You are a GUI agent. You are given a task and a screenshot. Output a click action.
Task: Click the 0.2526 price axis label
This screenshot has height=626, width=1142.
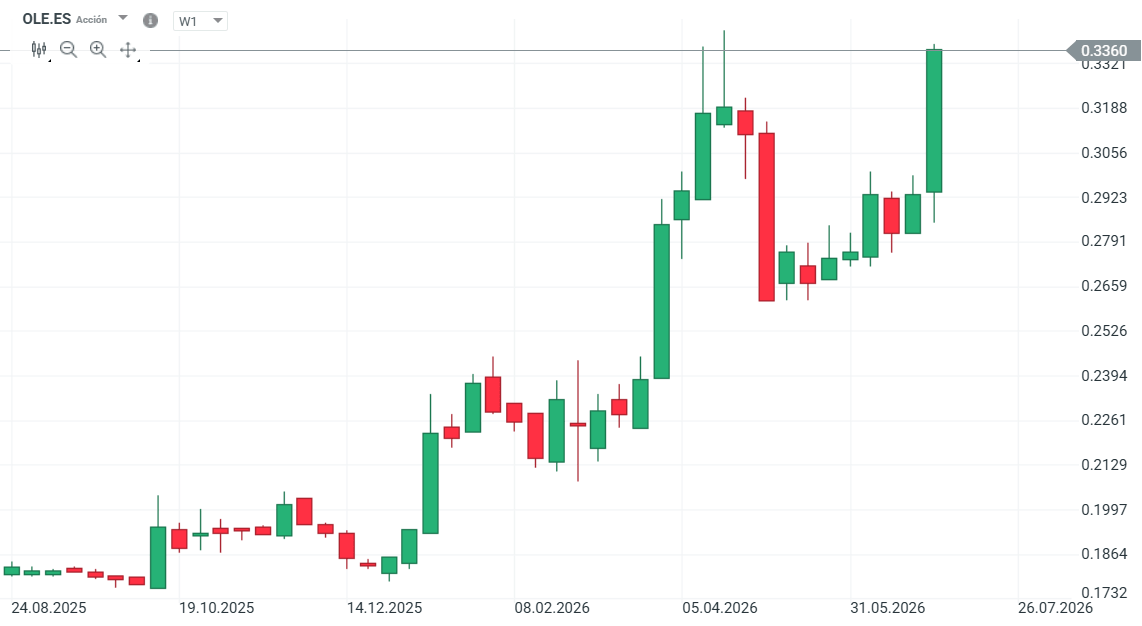pyautogui.click(x=1104, y=331)
